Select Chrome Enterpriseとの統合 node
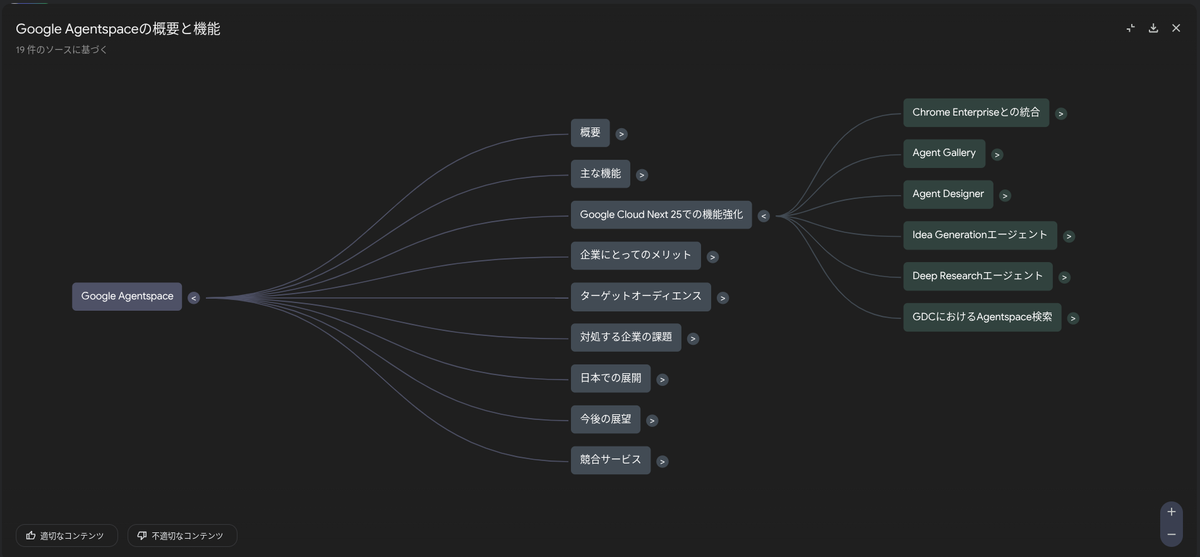Image resolution: width=1200 pixels, height=557 pixels. point(976,112)
